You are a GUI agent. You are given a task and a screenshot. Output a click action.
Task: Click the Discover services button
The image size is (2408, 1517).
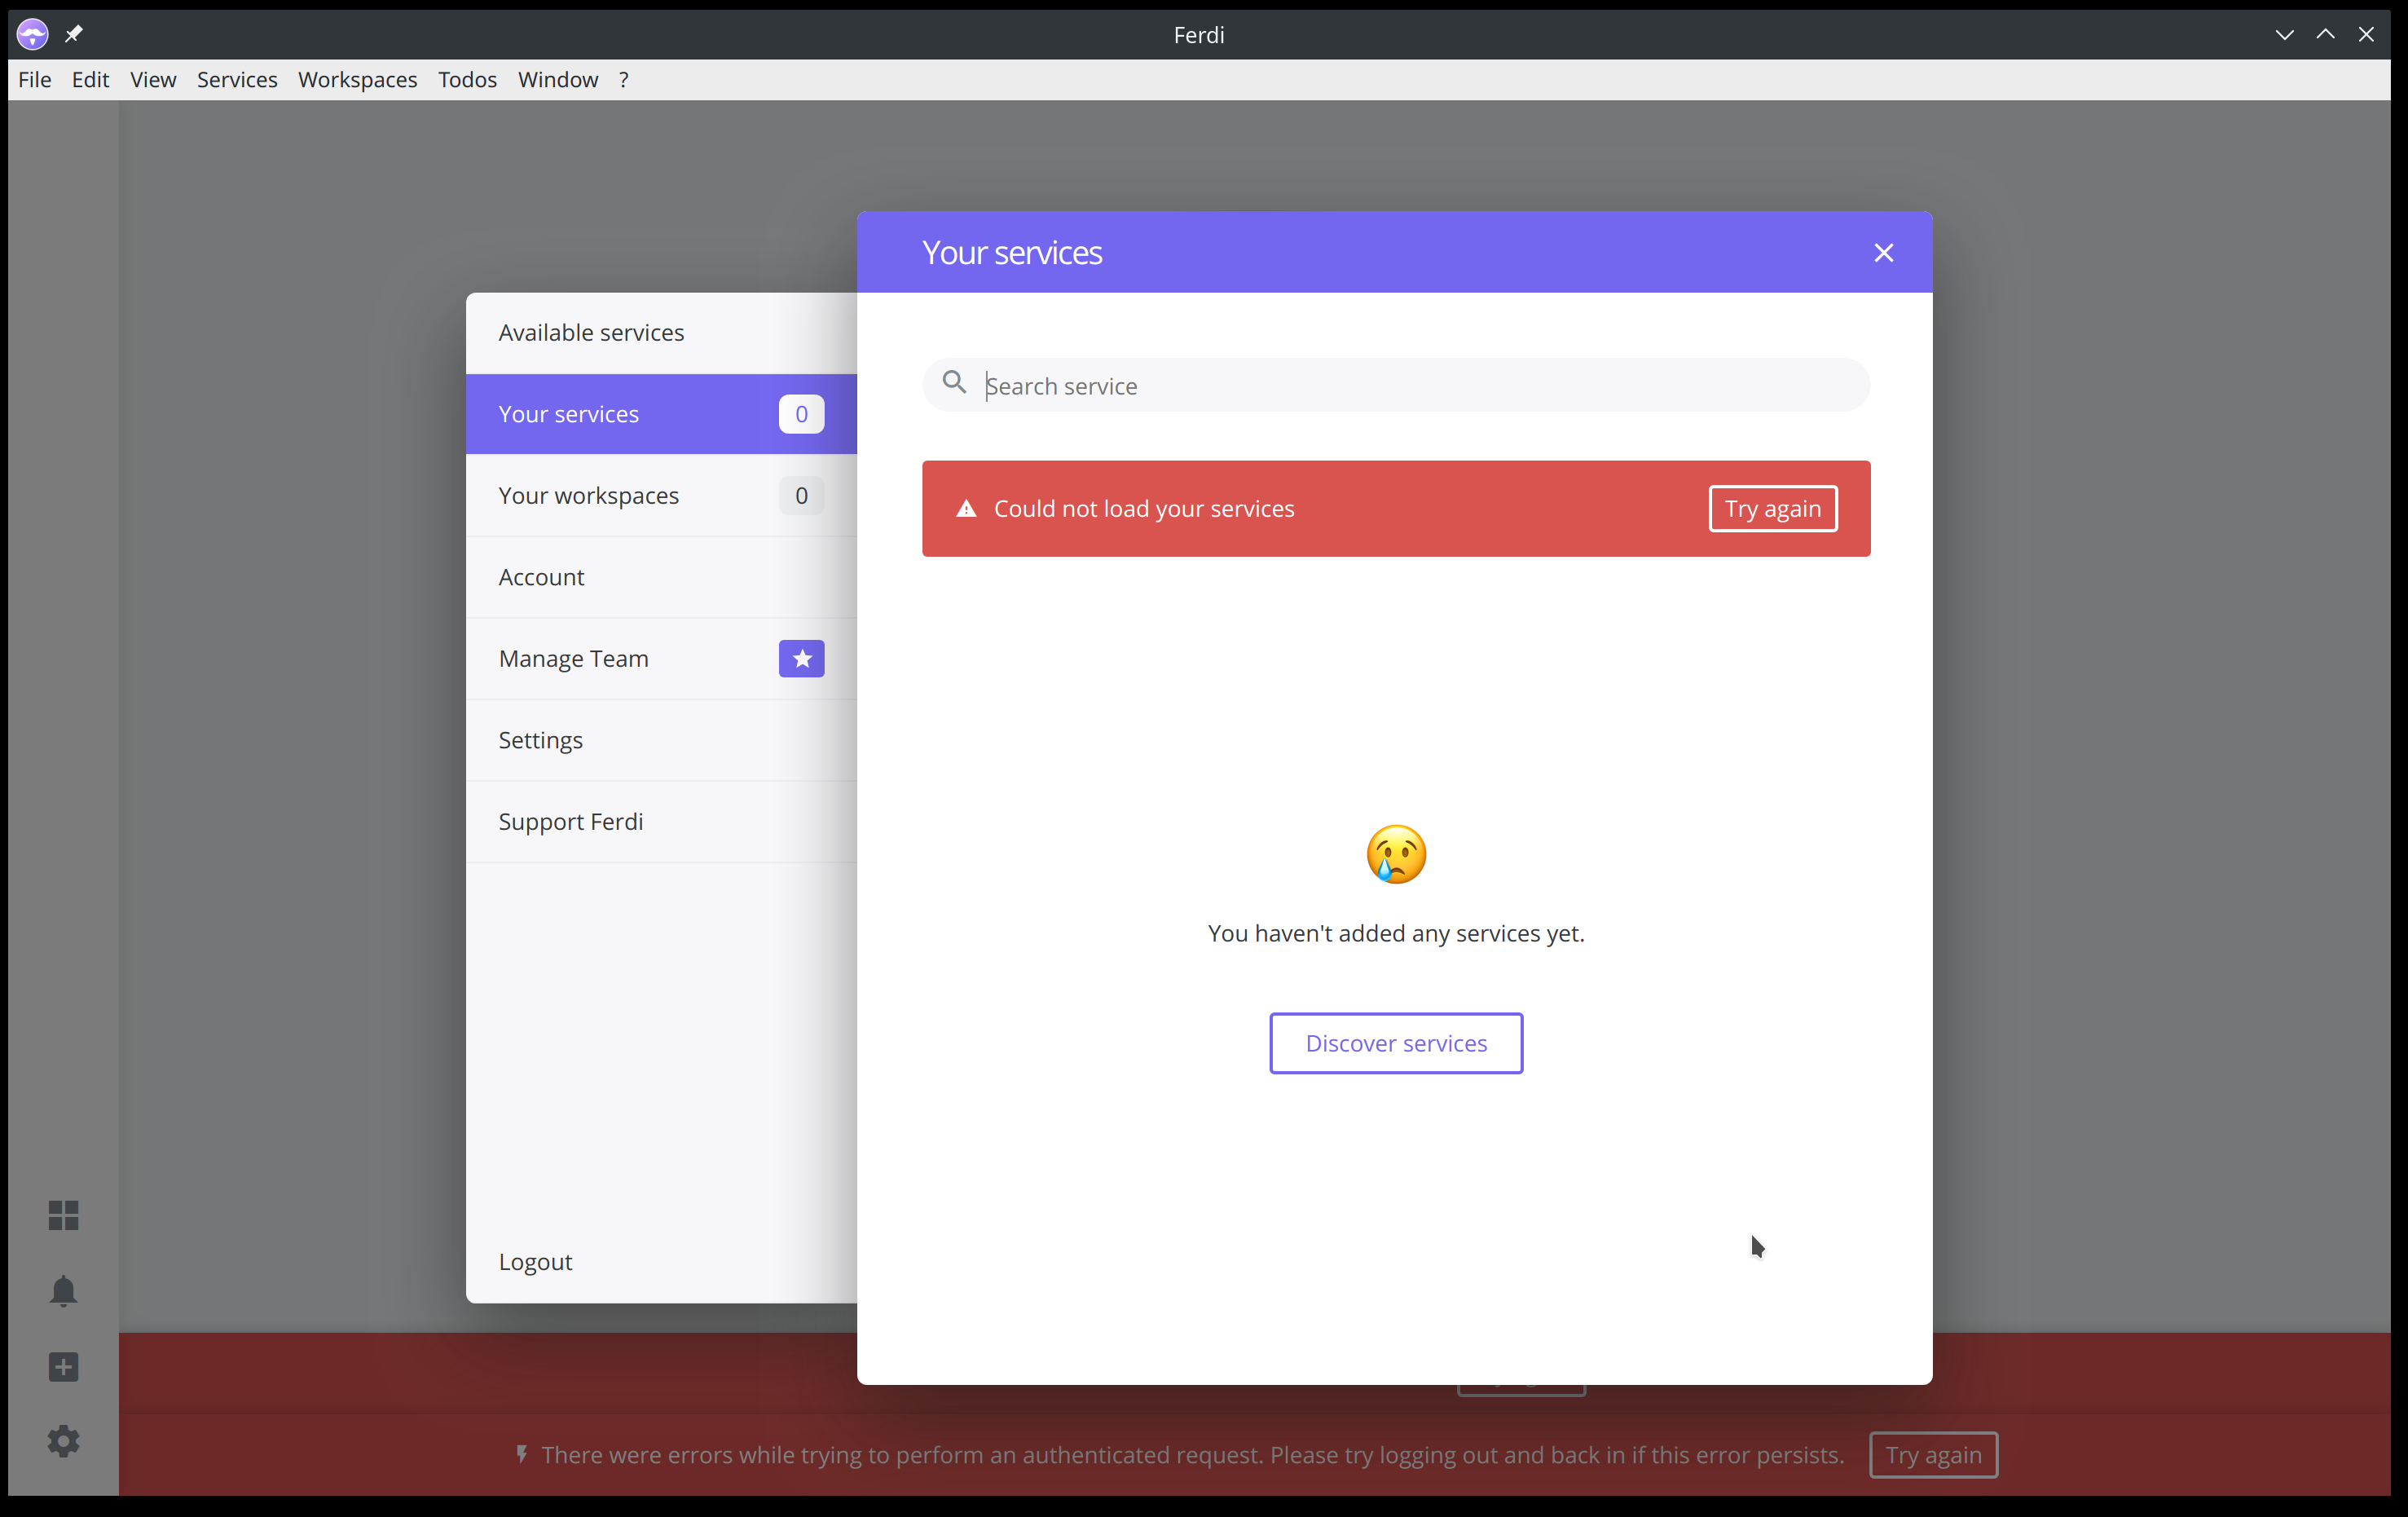pyautogui.click(x=1396, y=1043)
